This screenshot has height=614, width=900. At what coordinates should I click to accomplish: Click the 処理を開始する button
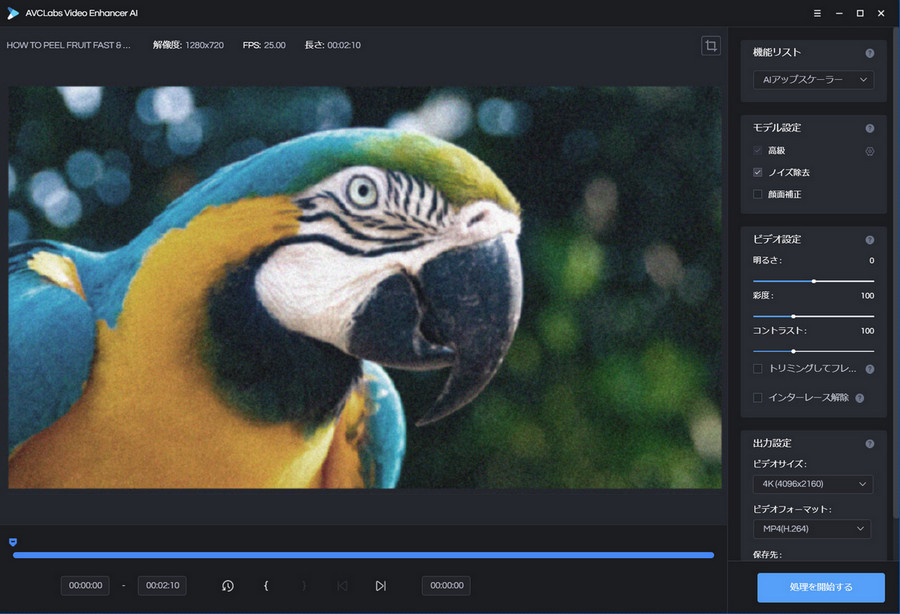(x=821, y=587)
